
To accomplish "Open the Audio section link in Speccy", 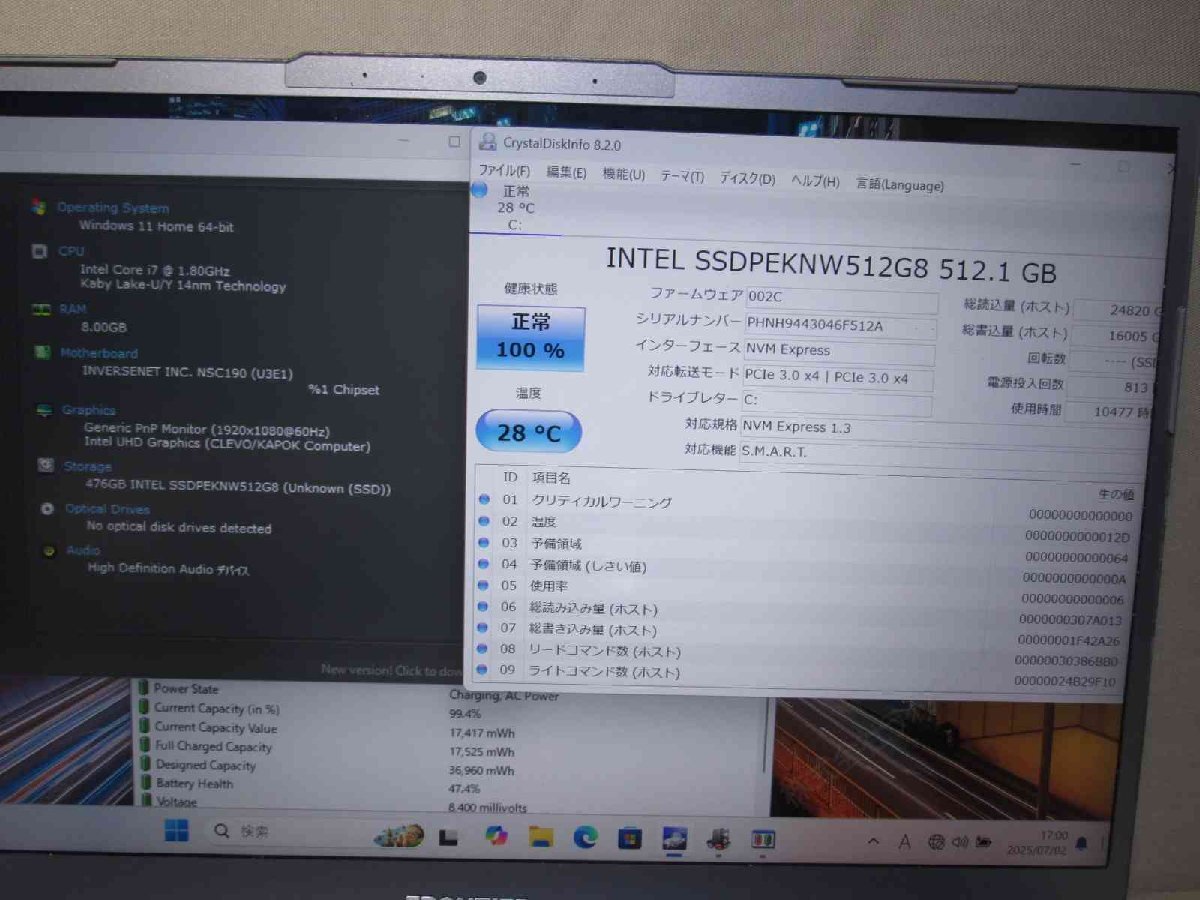I will pos(83,550).
